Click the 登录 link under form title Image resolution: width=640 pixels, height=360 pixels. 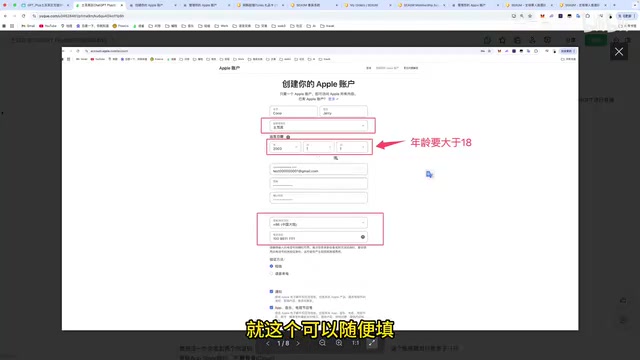(333, 99)
